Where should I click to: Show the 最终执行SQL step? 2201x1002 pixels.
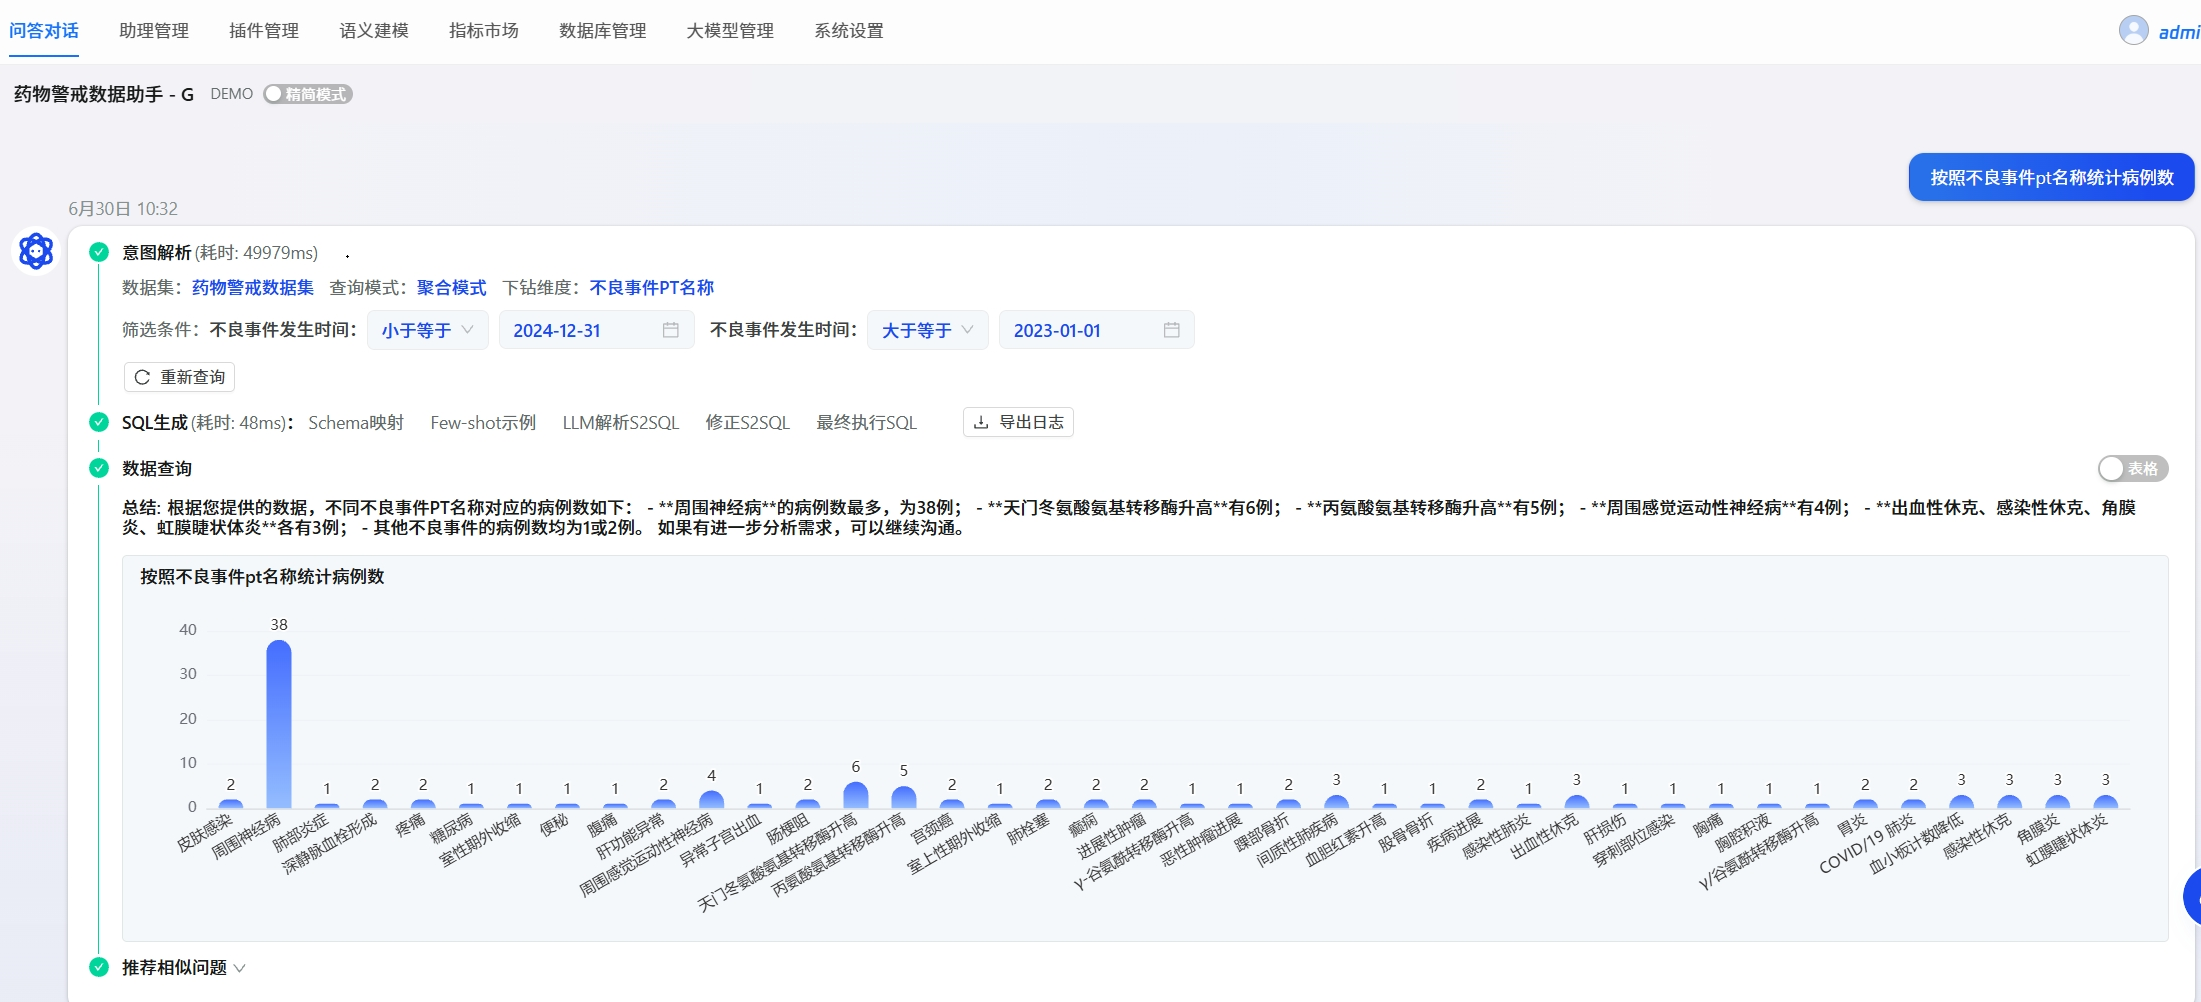coord(867,423)
